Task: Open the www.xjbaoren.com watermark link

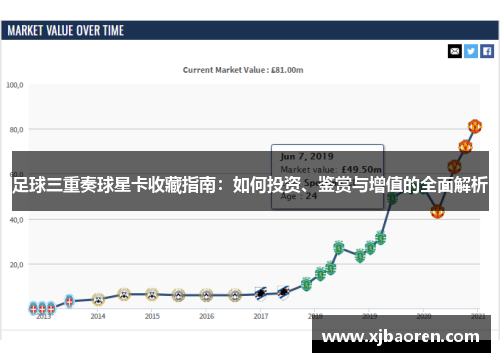Action: (x=401, y=337)
